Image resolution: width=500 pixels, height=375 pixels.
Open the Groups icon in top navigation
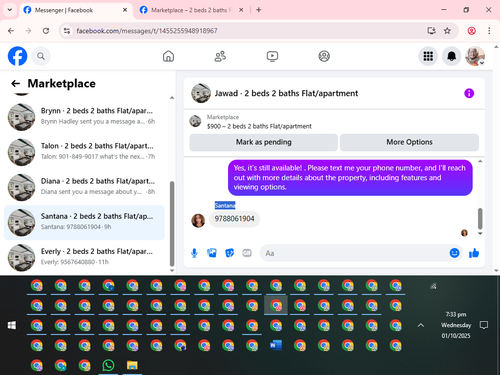(x=324, y=56)
